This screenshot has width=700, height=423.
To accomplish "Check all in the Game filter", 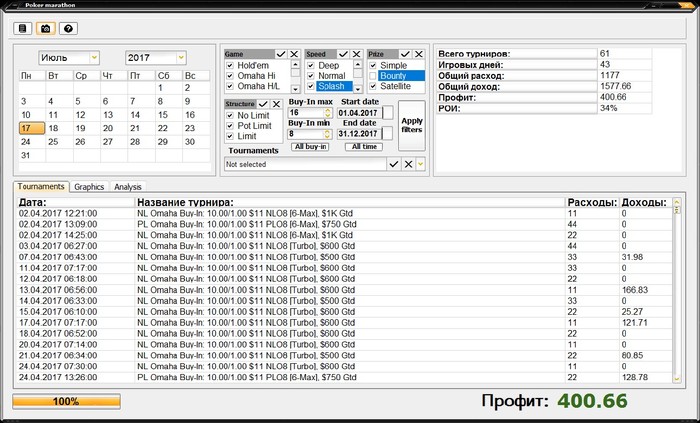I will pos(281,54).
